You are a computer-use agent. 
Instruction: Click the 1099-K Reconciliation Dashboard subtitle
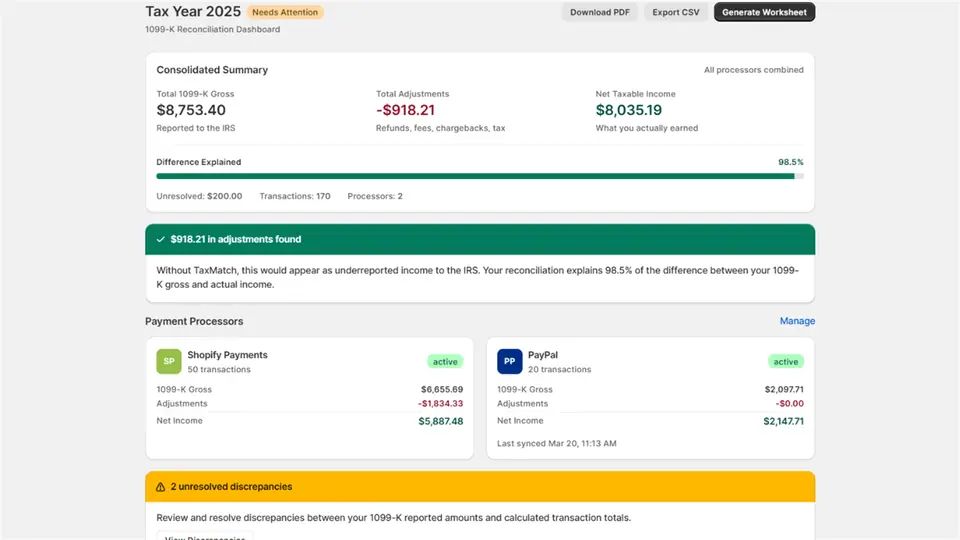[x=212, y=29]
